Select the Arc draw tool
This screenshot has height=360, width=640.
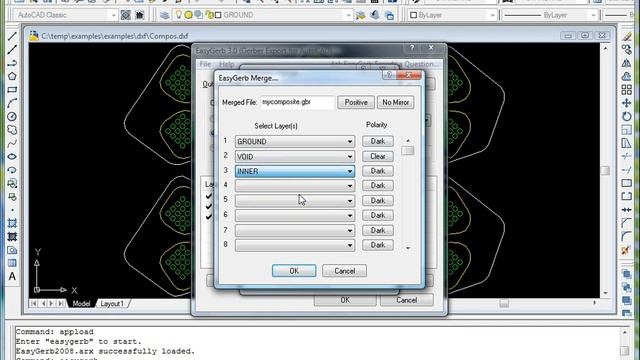tap(12, 103)
